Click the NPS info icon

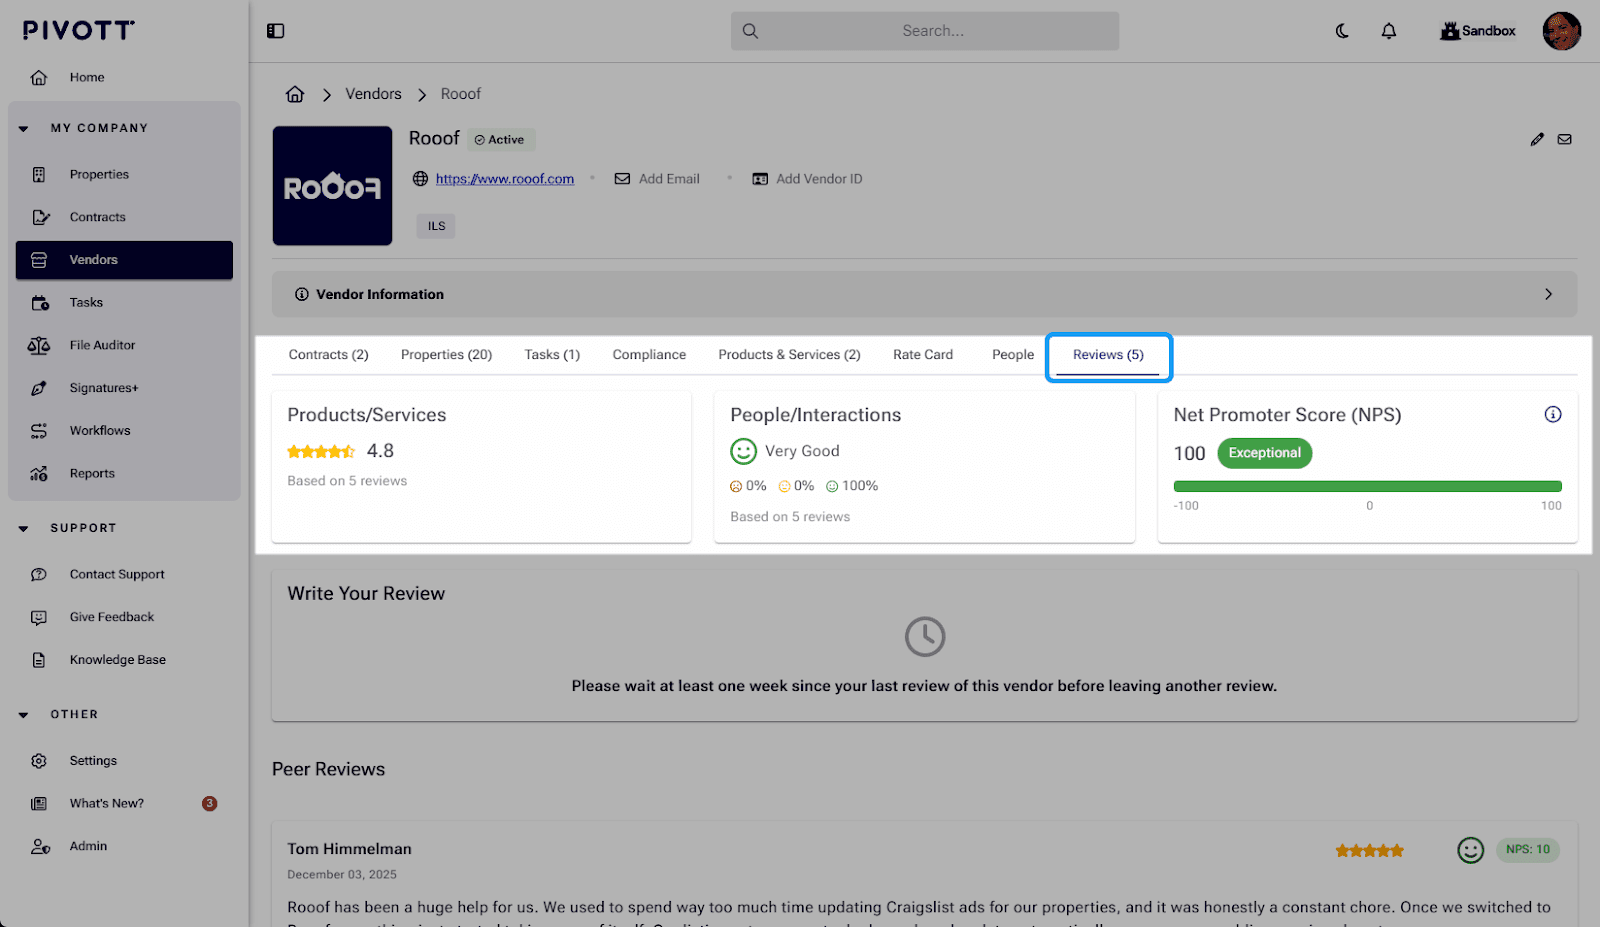(x=1553, y=414)
